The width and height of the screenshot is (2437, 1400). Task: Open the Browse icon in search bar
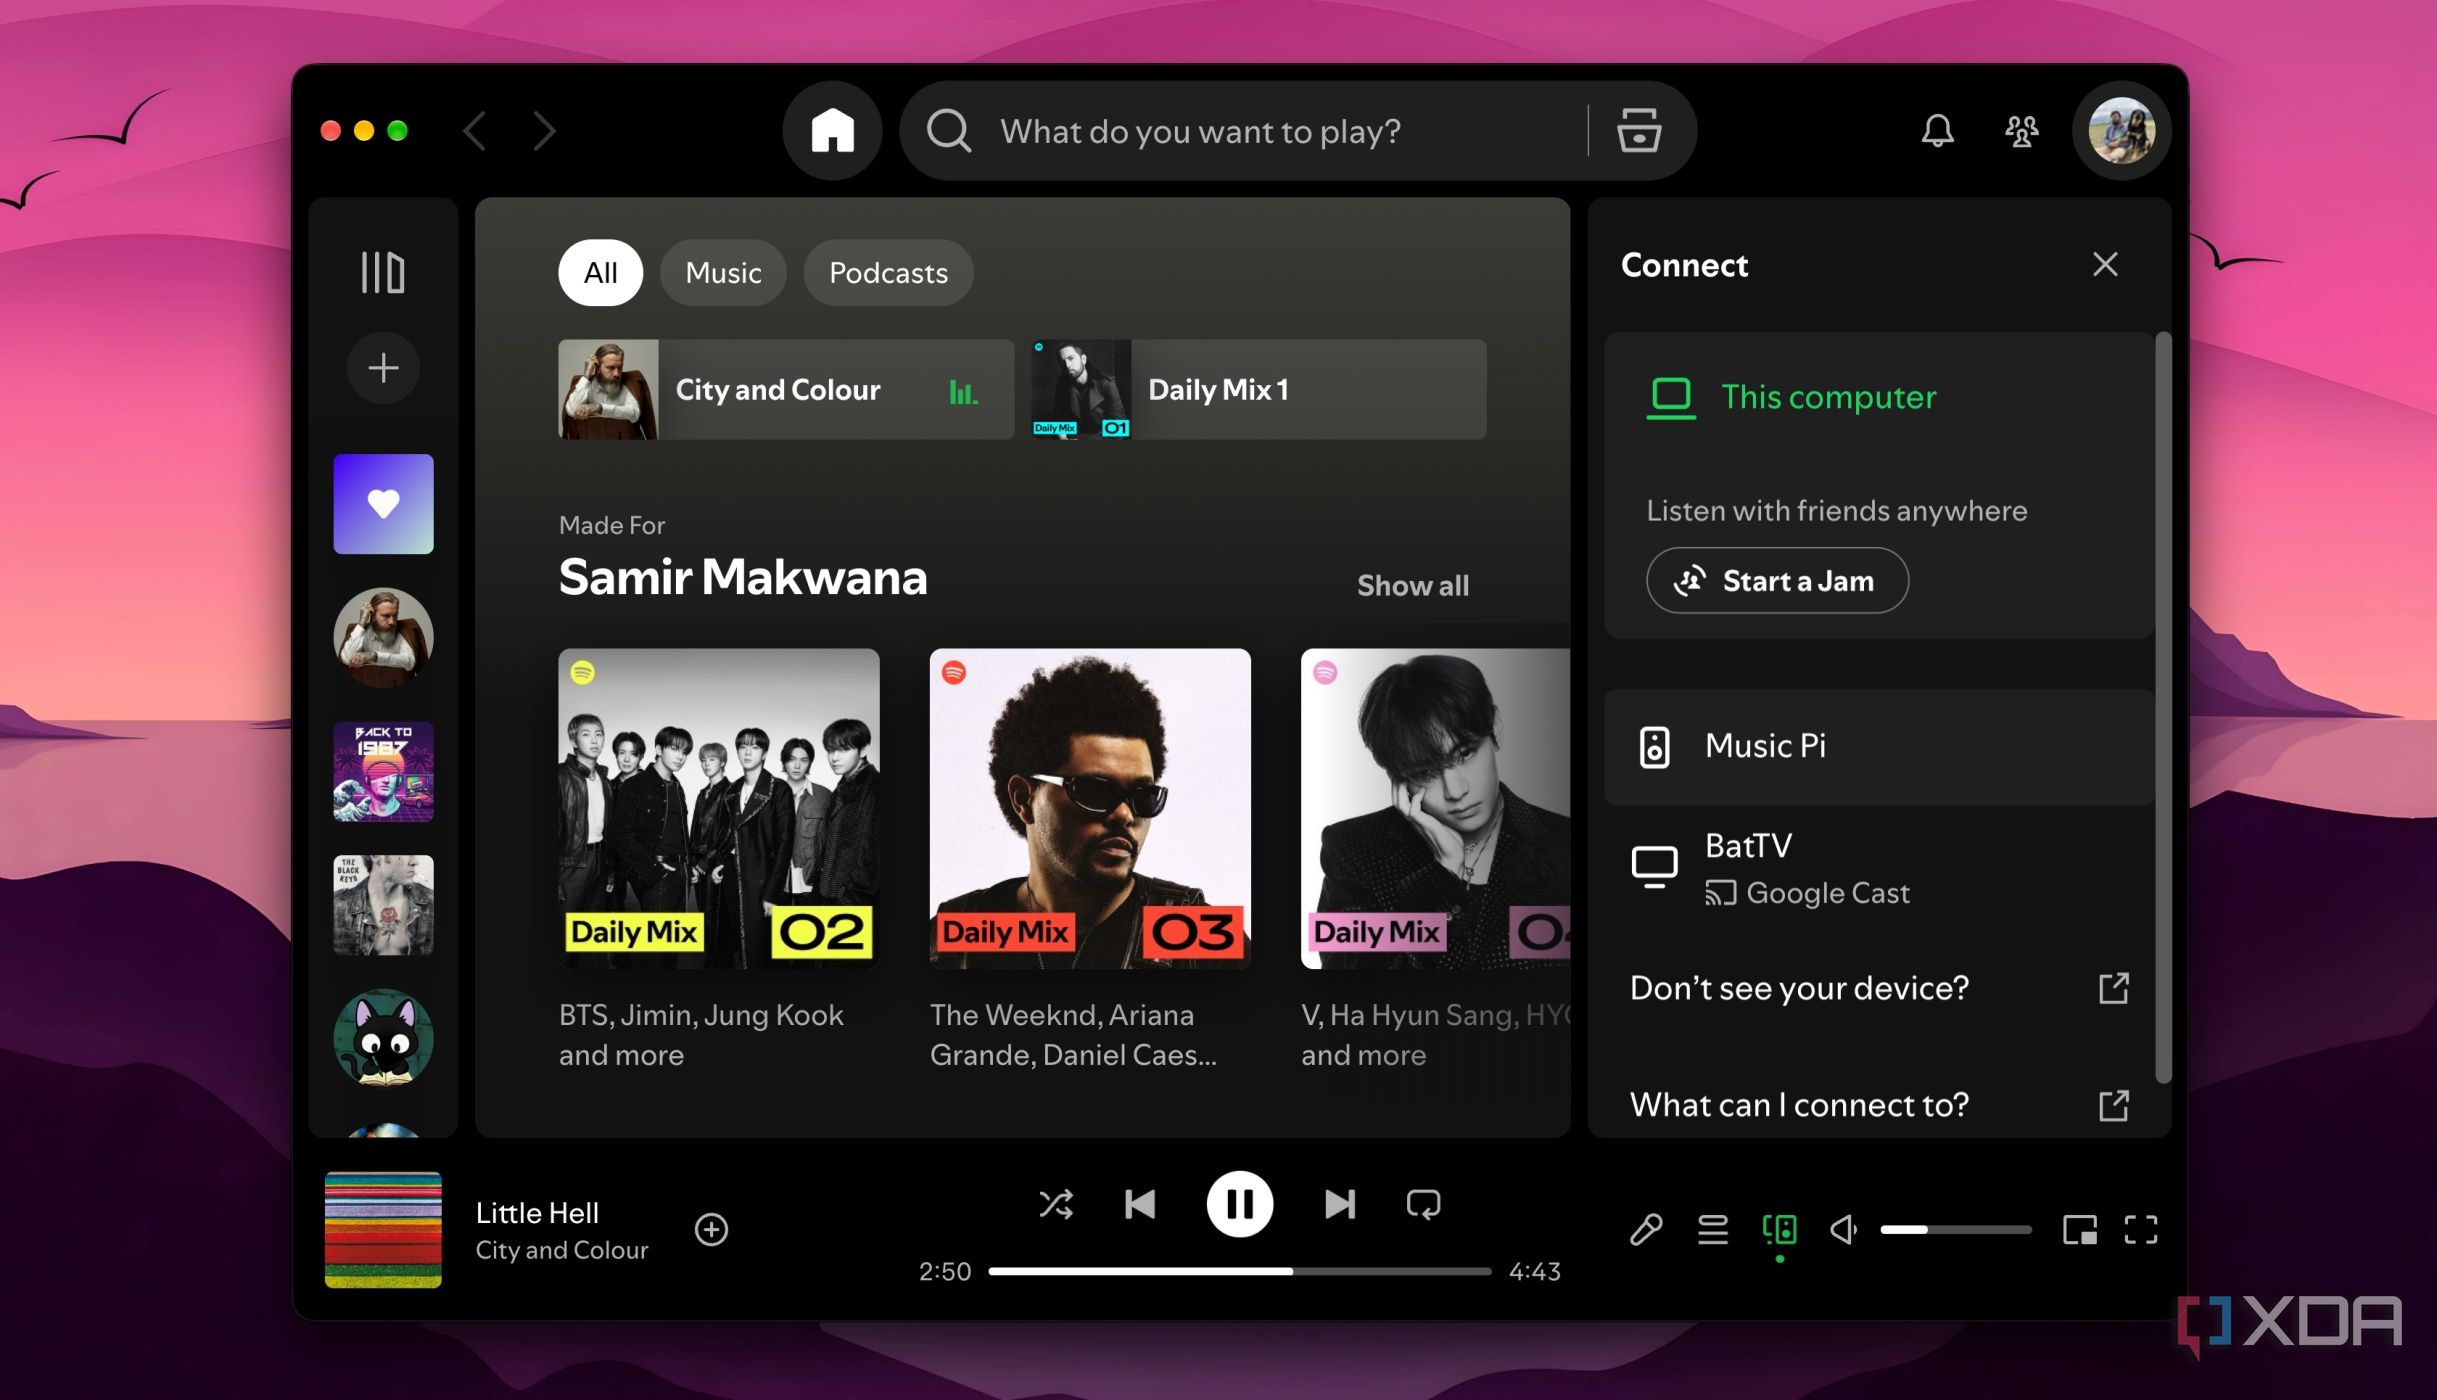1639,131
